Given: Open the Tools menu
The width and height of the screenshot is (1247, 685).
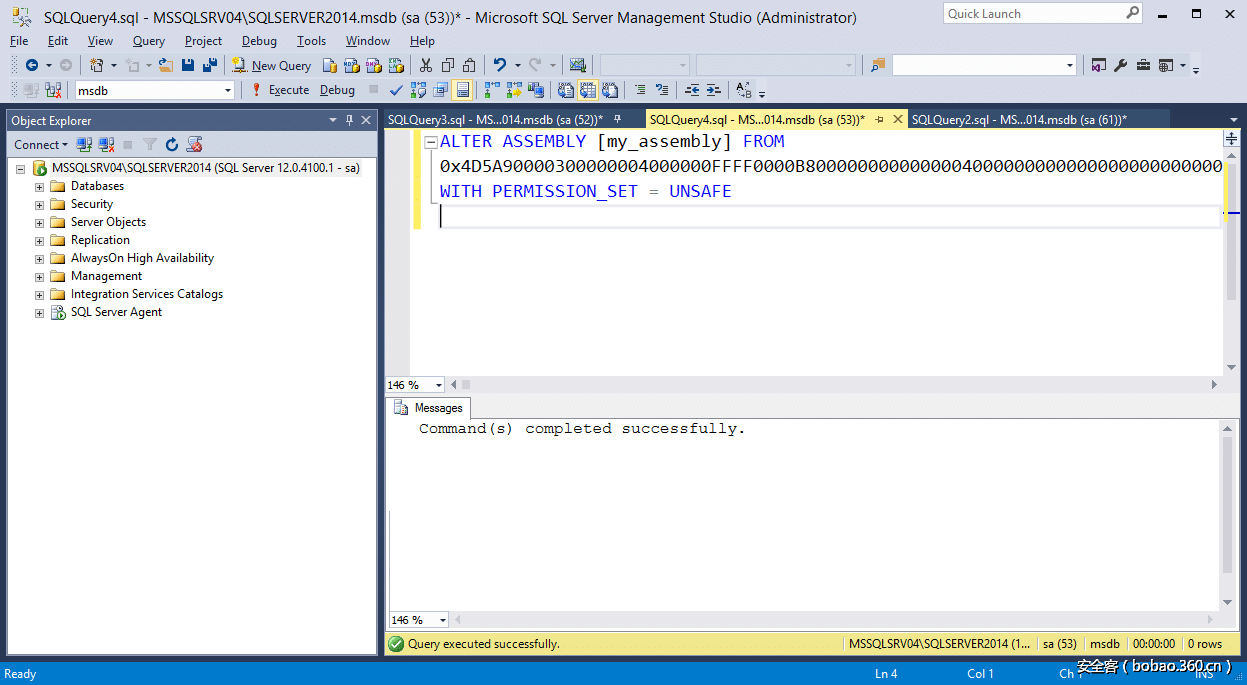Looking at the screenshot, I should [x=311, y=41].
